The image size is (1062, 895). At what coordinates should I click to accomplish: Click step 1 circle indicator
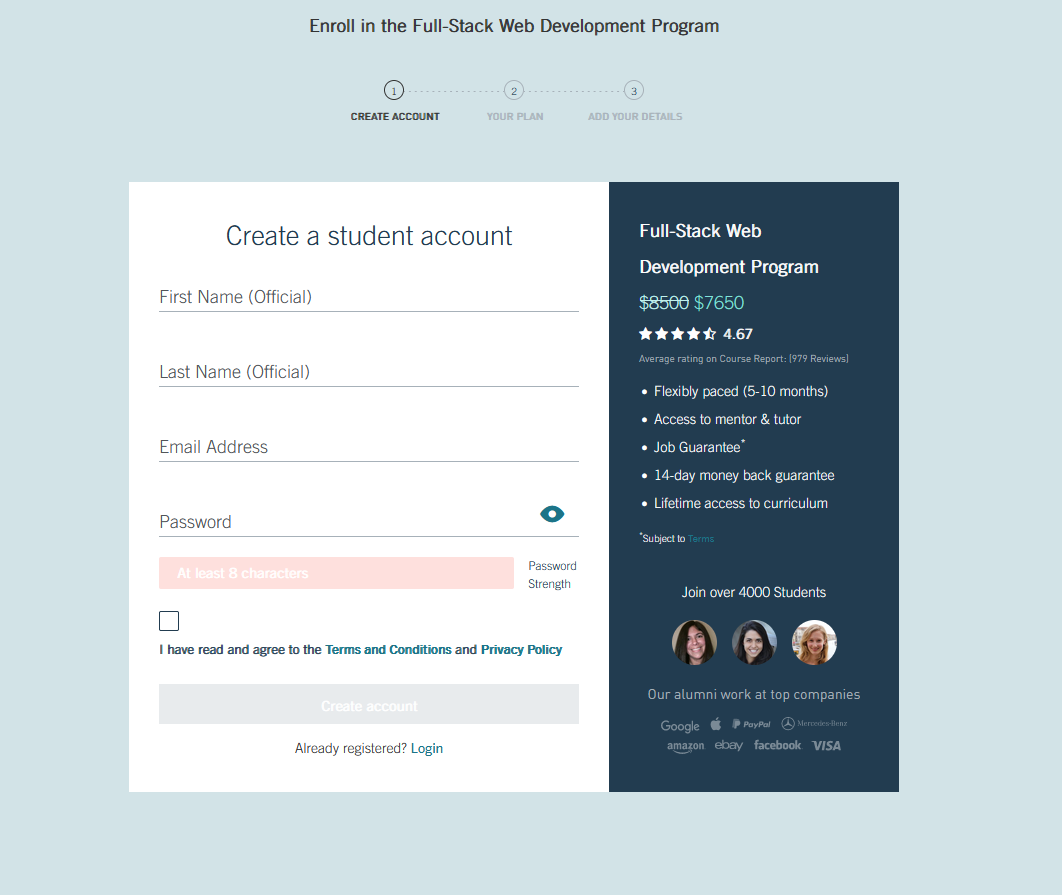pos(394,91)
